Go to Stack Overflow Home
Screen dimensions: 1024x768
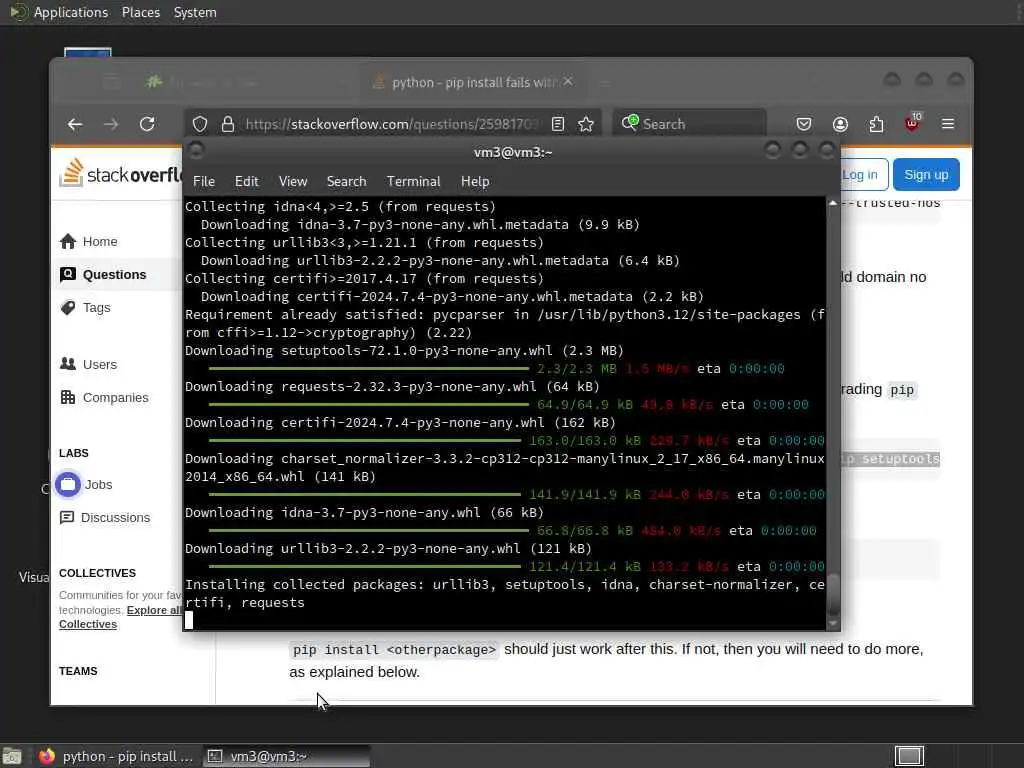tap(88, 242)
